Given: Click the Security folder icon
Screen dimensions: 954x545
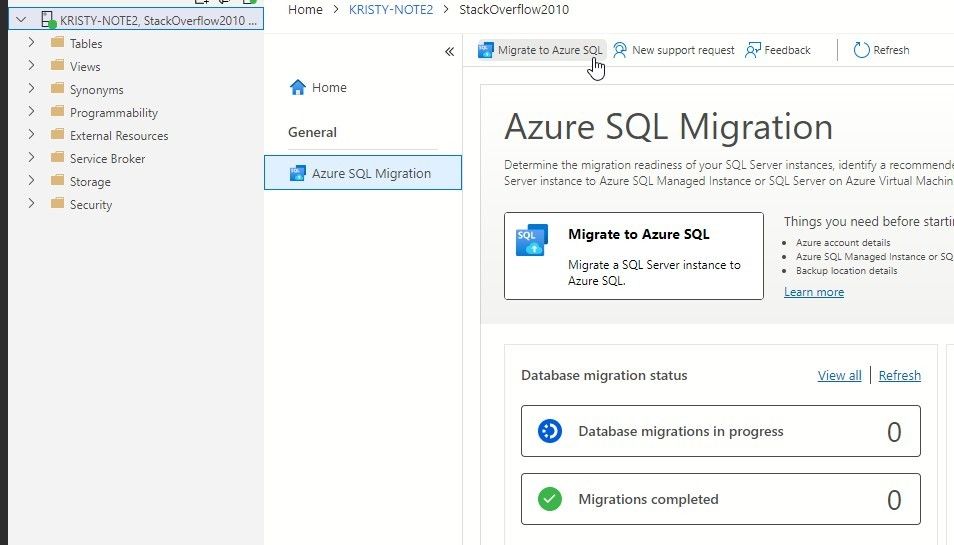Looking at the screenshot, I should [57, 203].
